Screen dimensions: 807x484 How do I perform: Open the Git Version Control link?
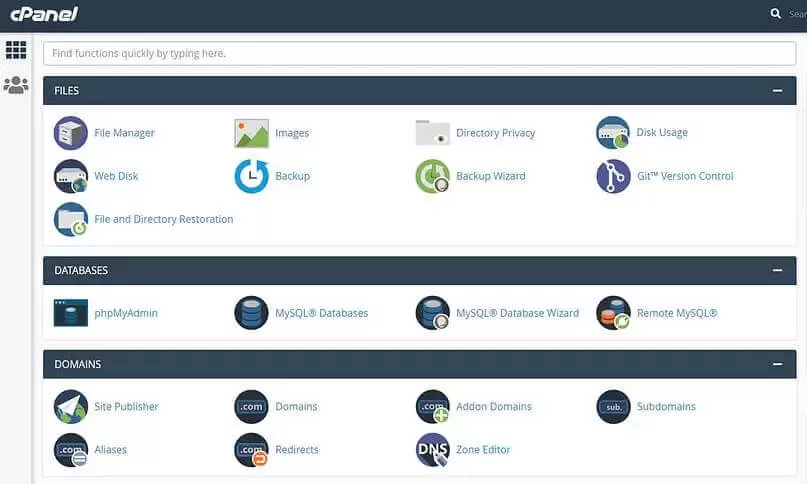685,176
